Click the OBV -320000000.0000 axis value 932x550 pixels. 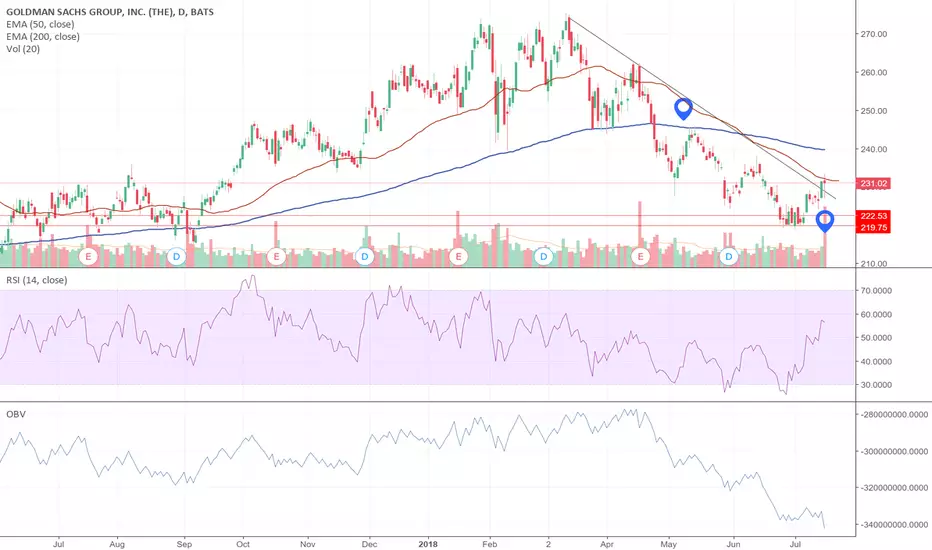click(x=894, y=488)
